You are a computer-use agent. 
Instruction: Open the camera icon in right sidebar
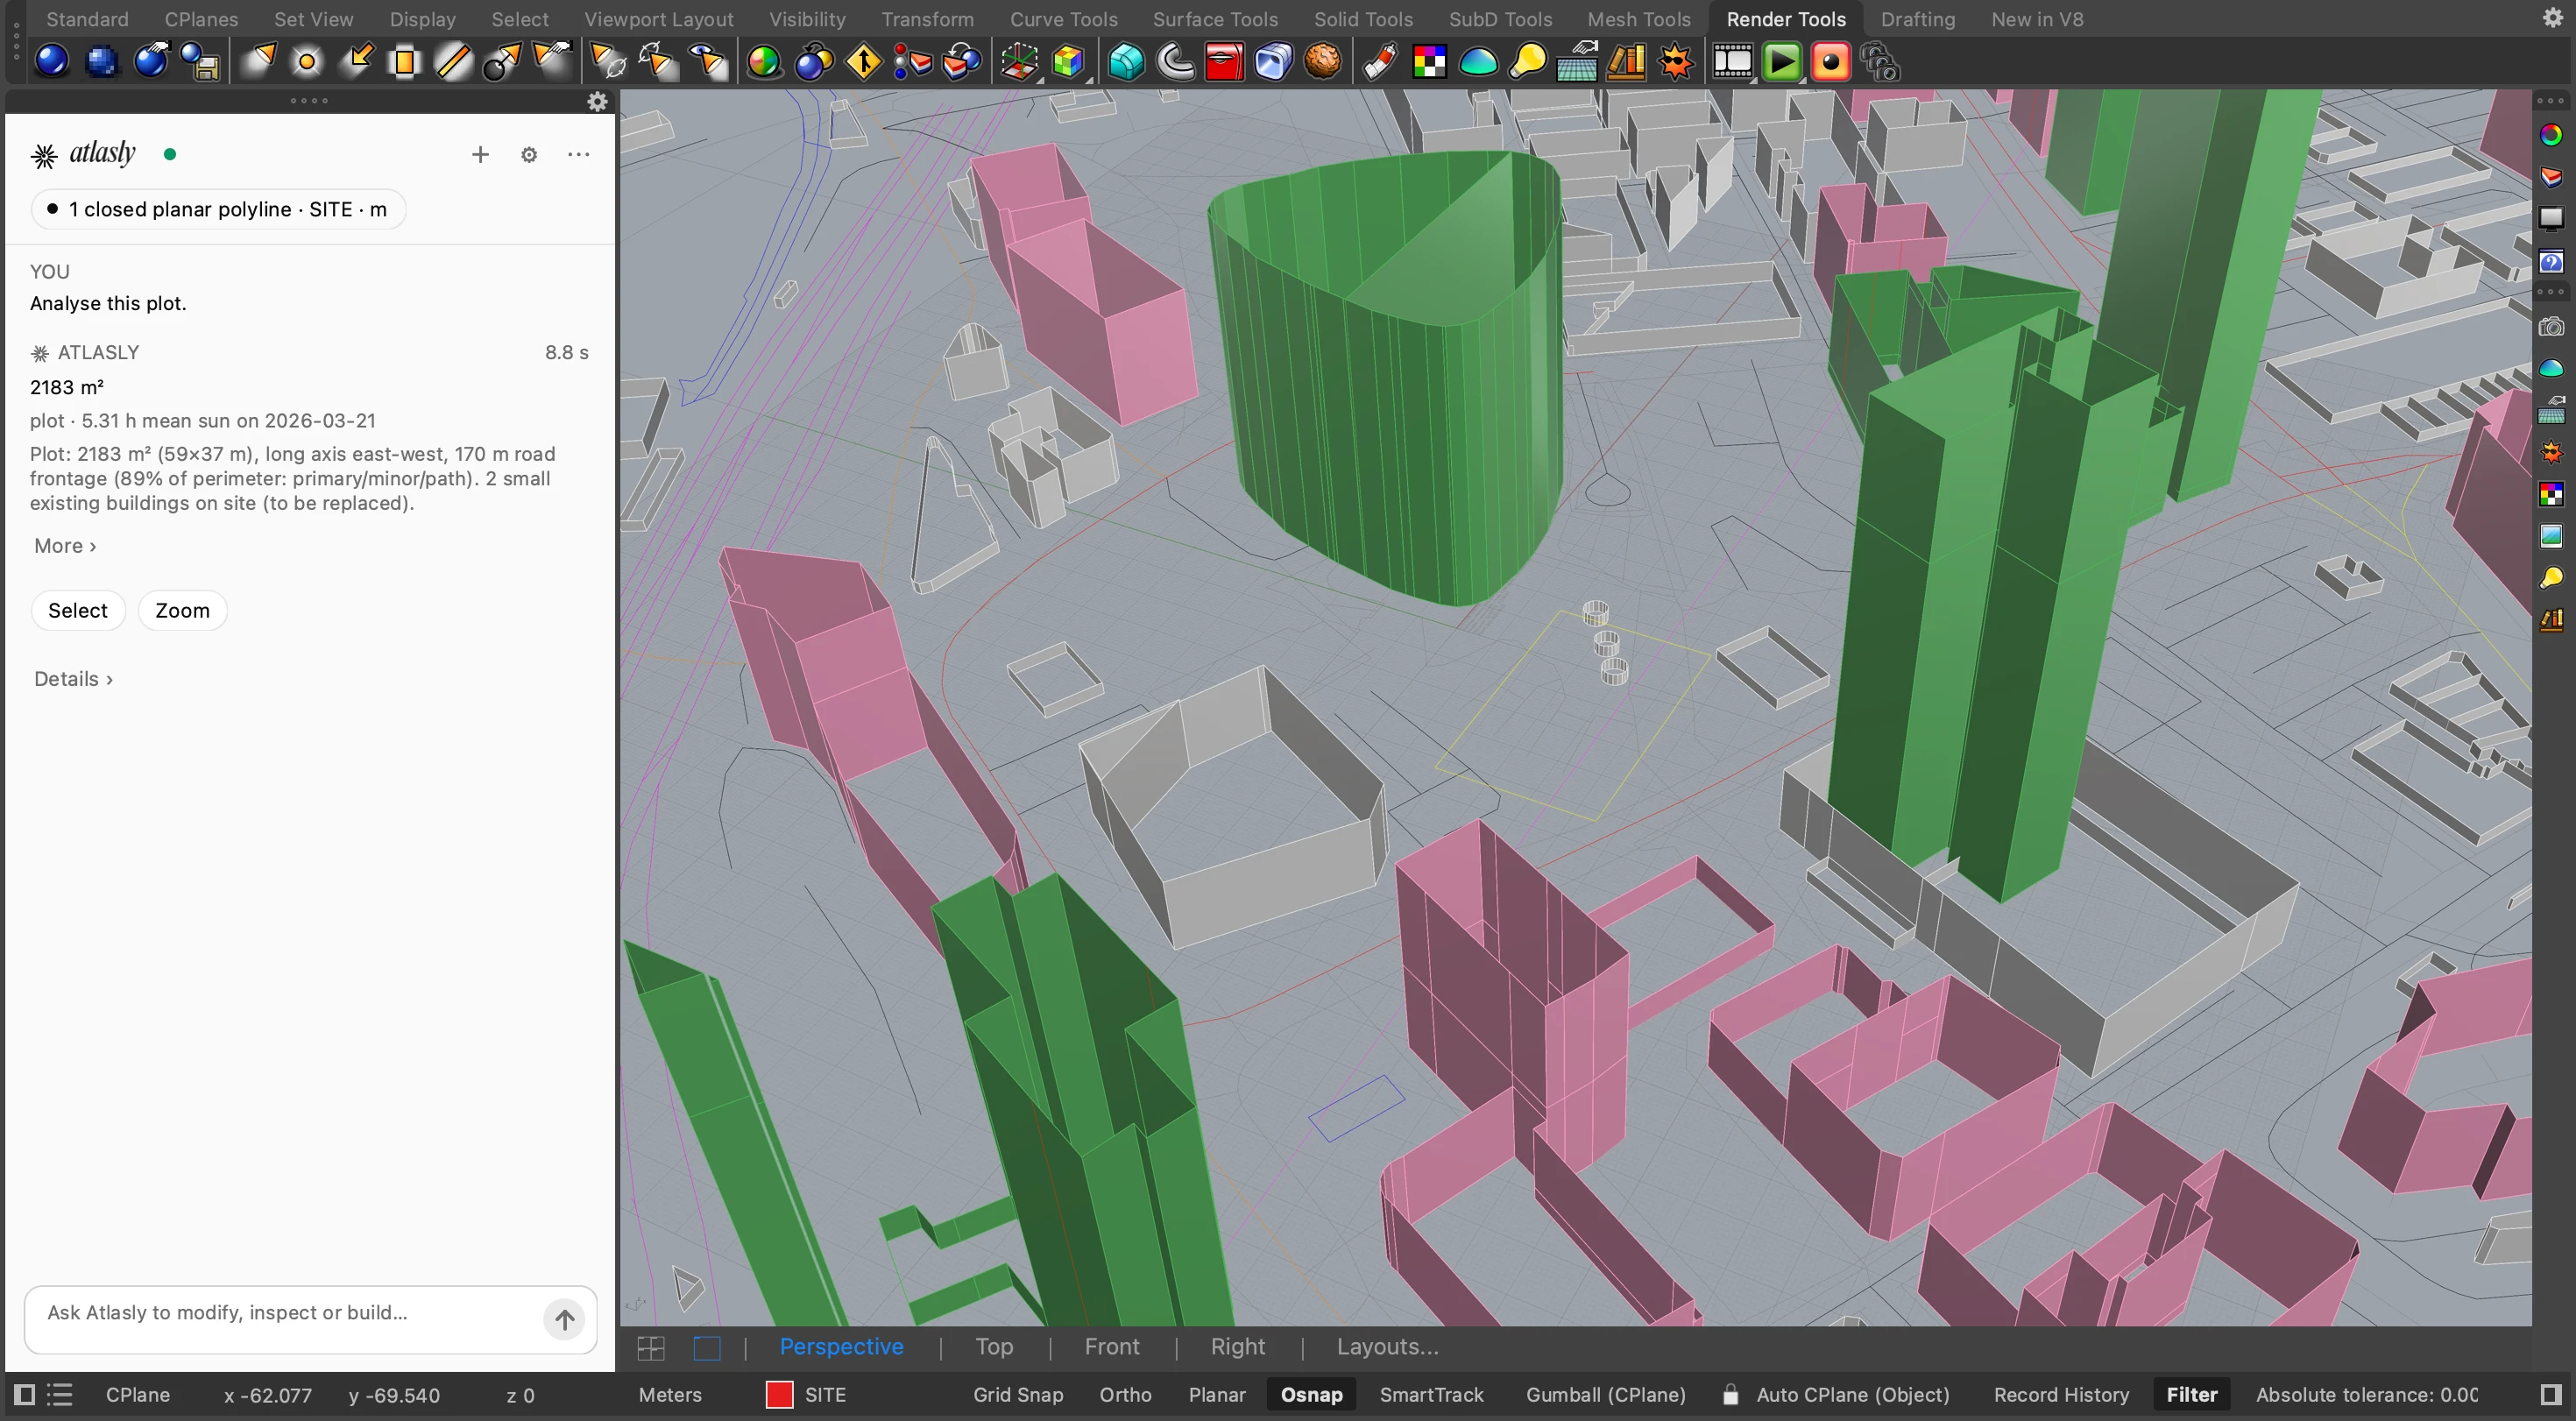(2551, 327)
